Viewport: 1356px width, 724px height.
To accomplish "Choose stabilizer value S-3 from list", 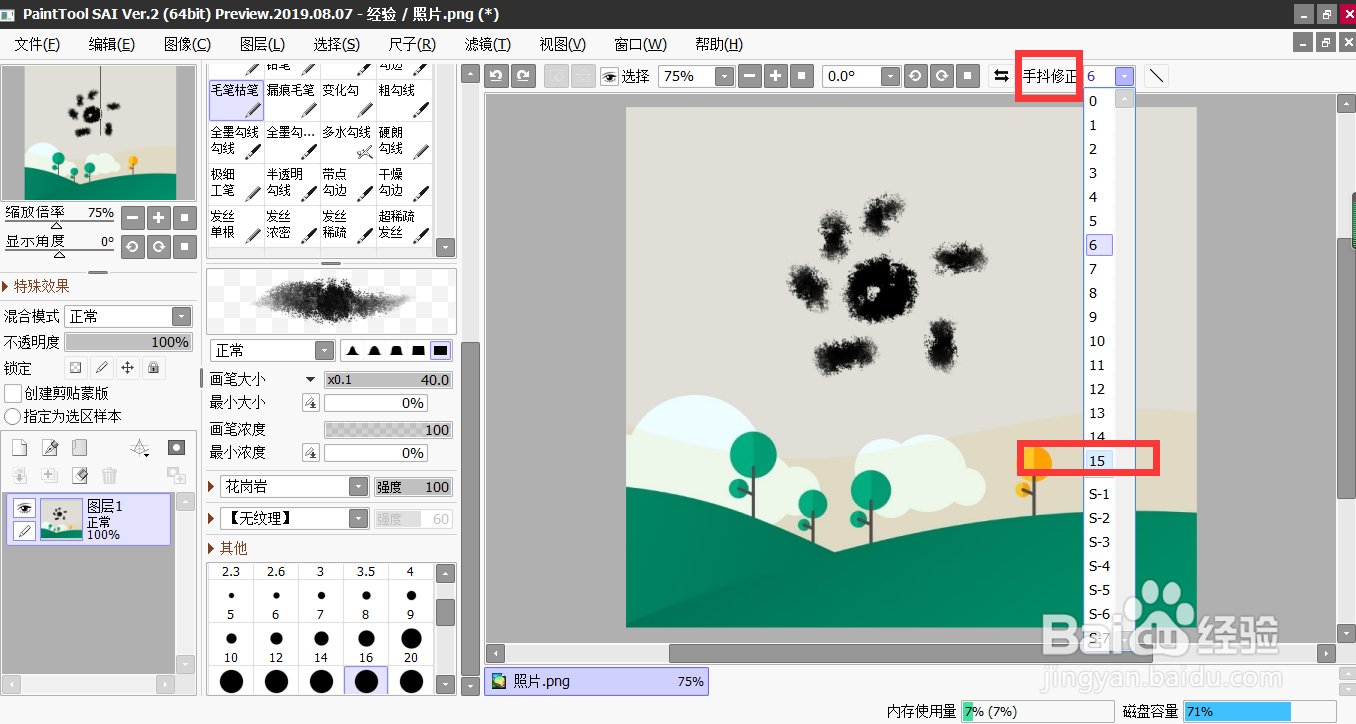I will coord(1099,542).
